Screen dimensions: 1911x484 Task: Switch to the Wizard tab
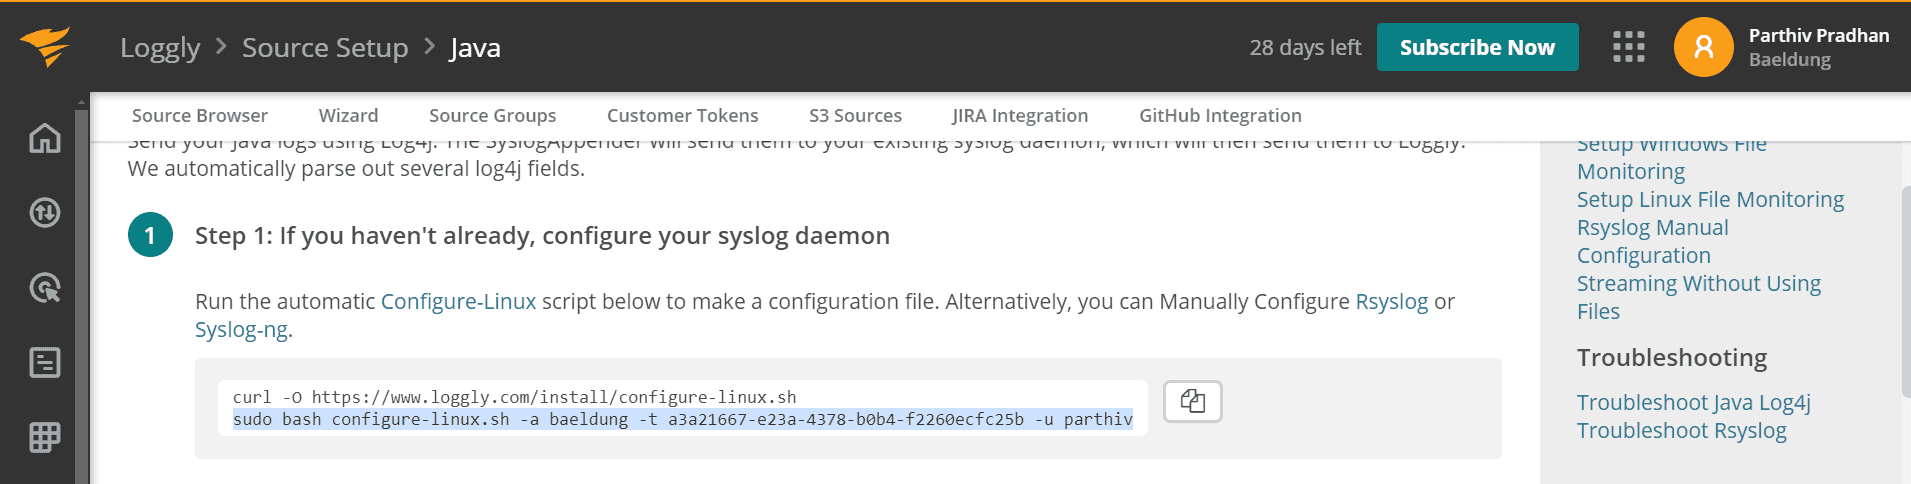click(348, 116)
